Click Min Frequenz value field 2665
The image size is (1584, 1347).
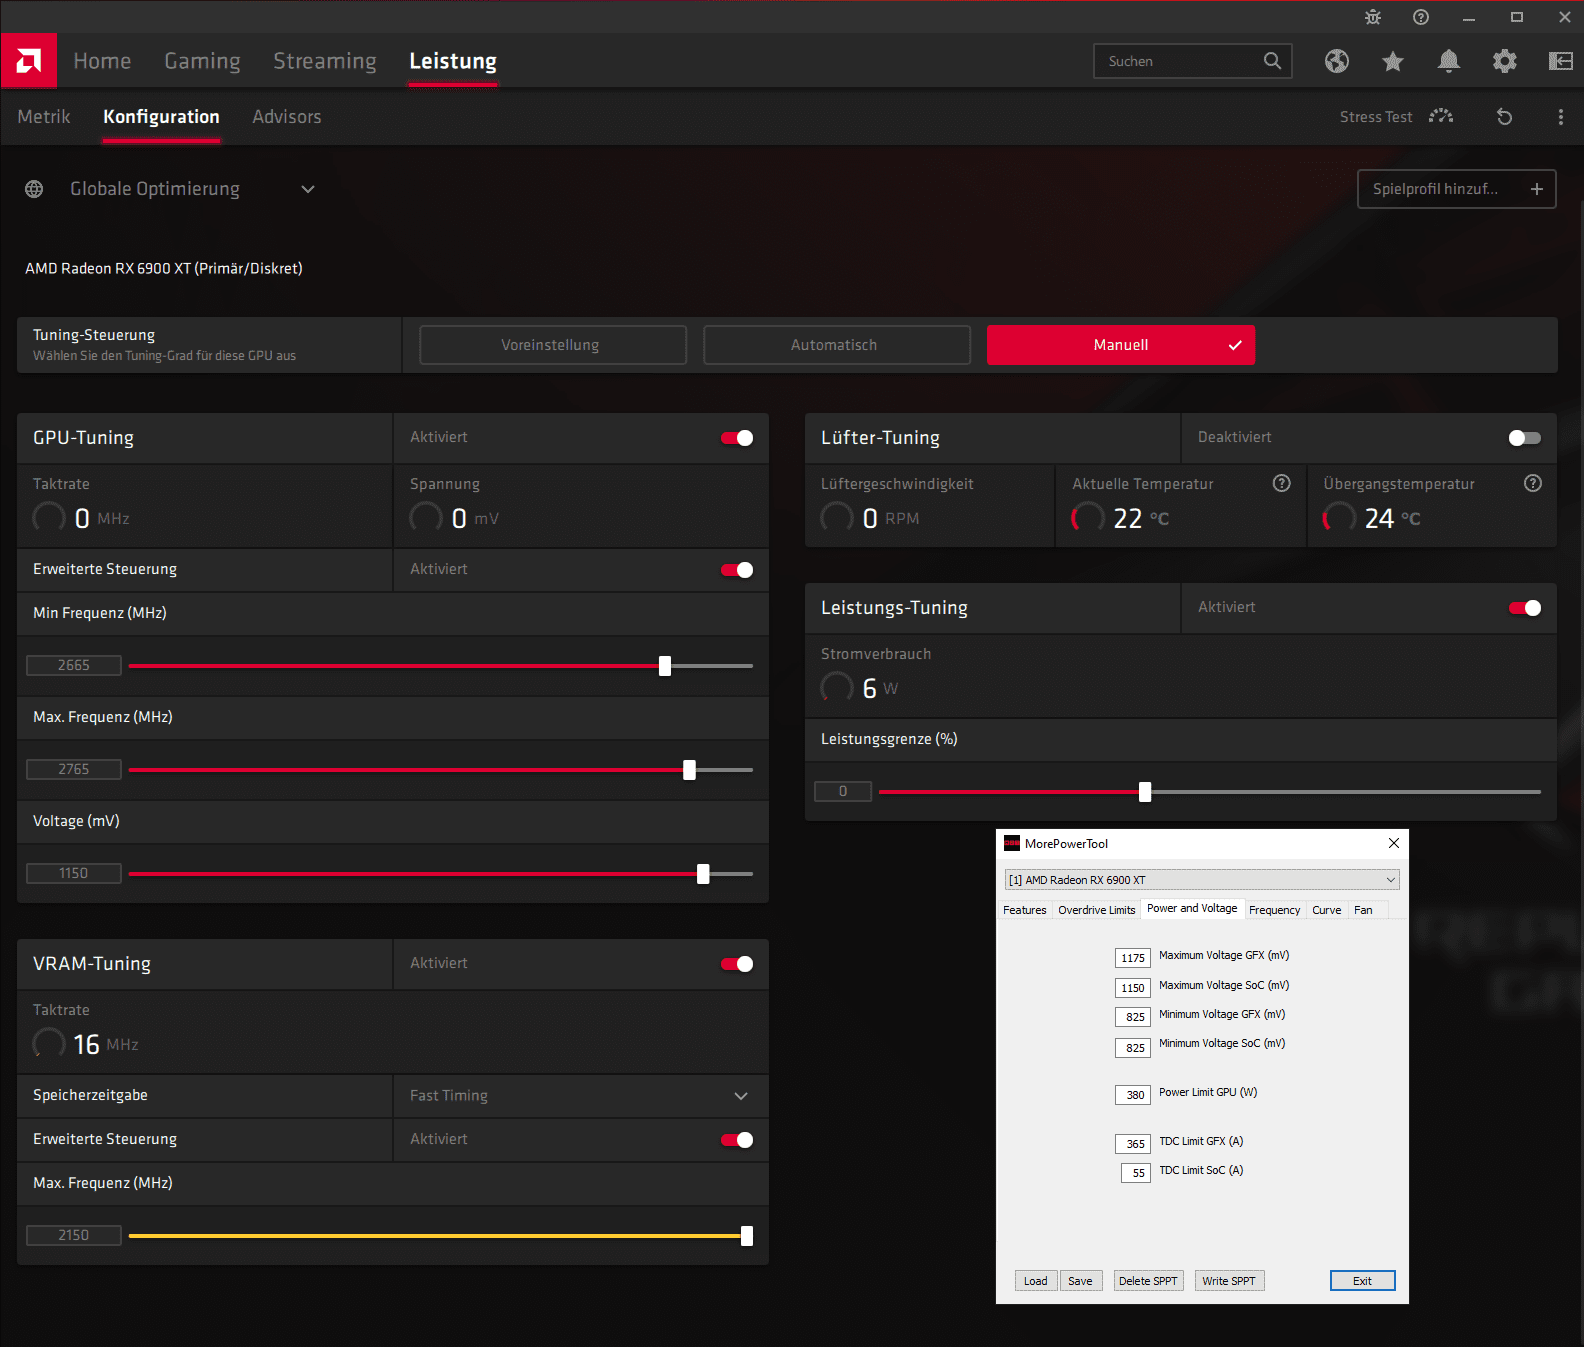[x=74, y=665]
